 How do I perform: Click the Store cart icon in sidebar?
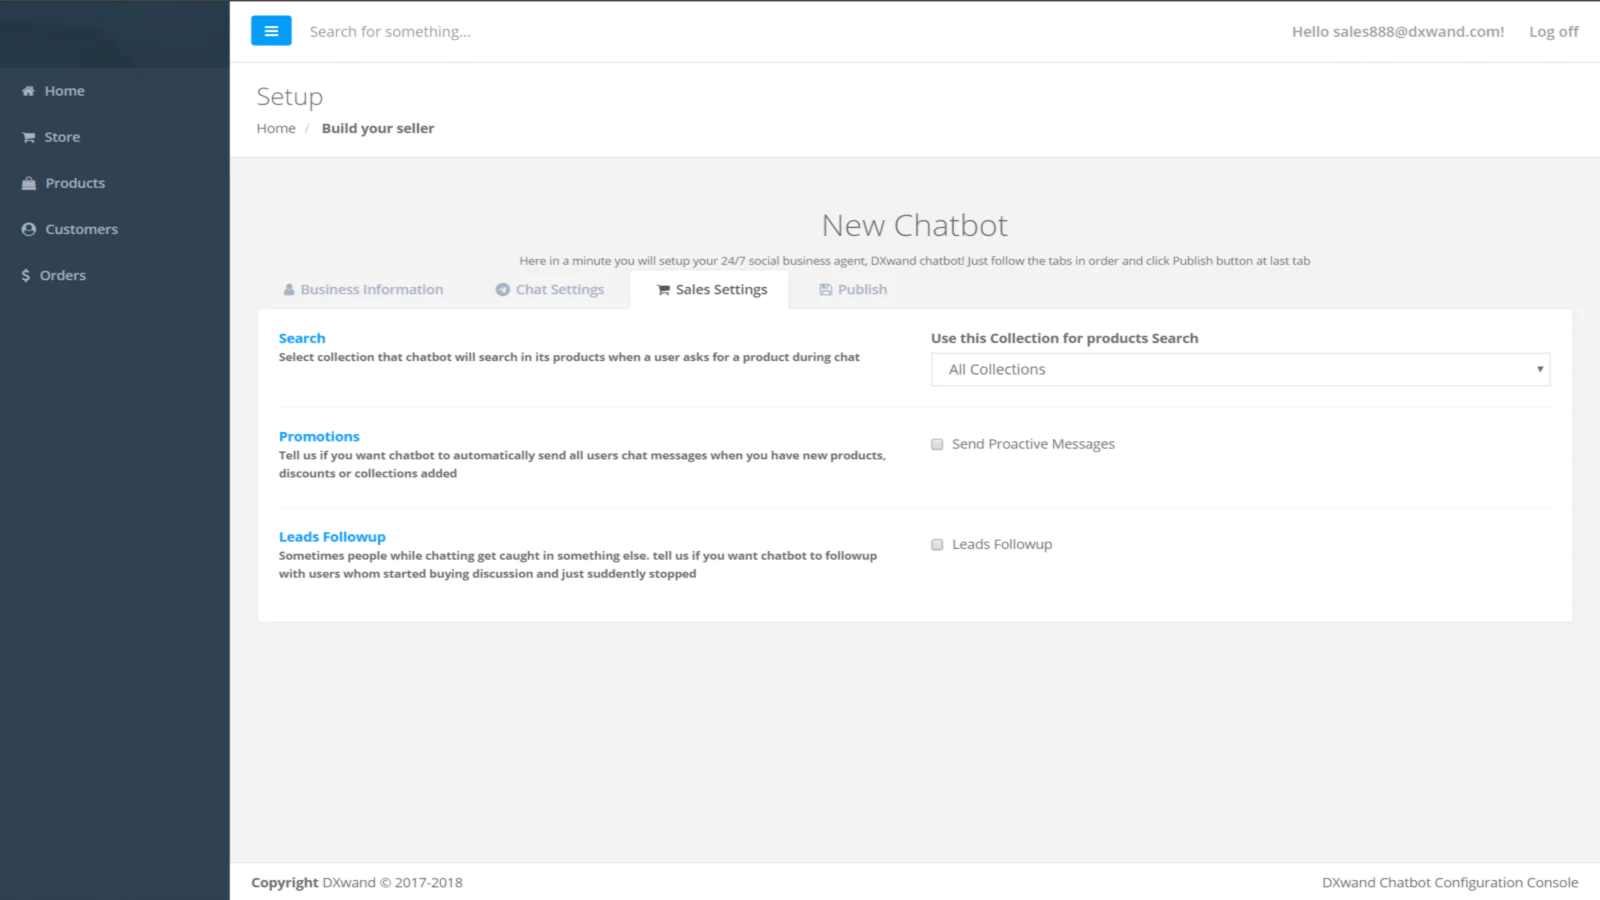(x=29, y=138)
